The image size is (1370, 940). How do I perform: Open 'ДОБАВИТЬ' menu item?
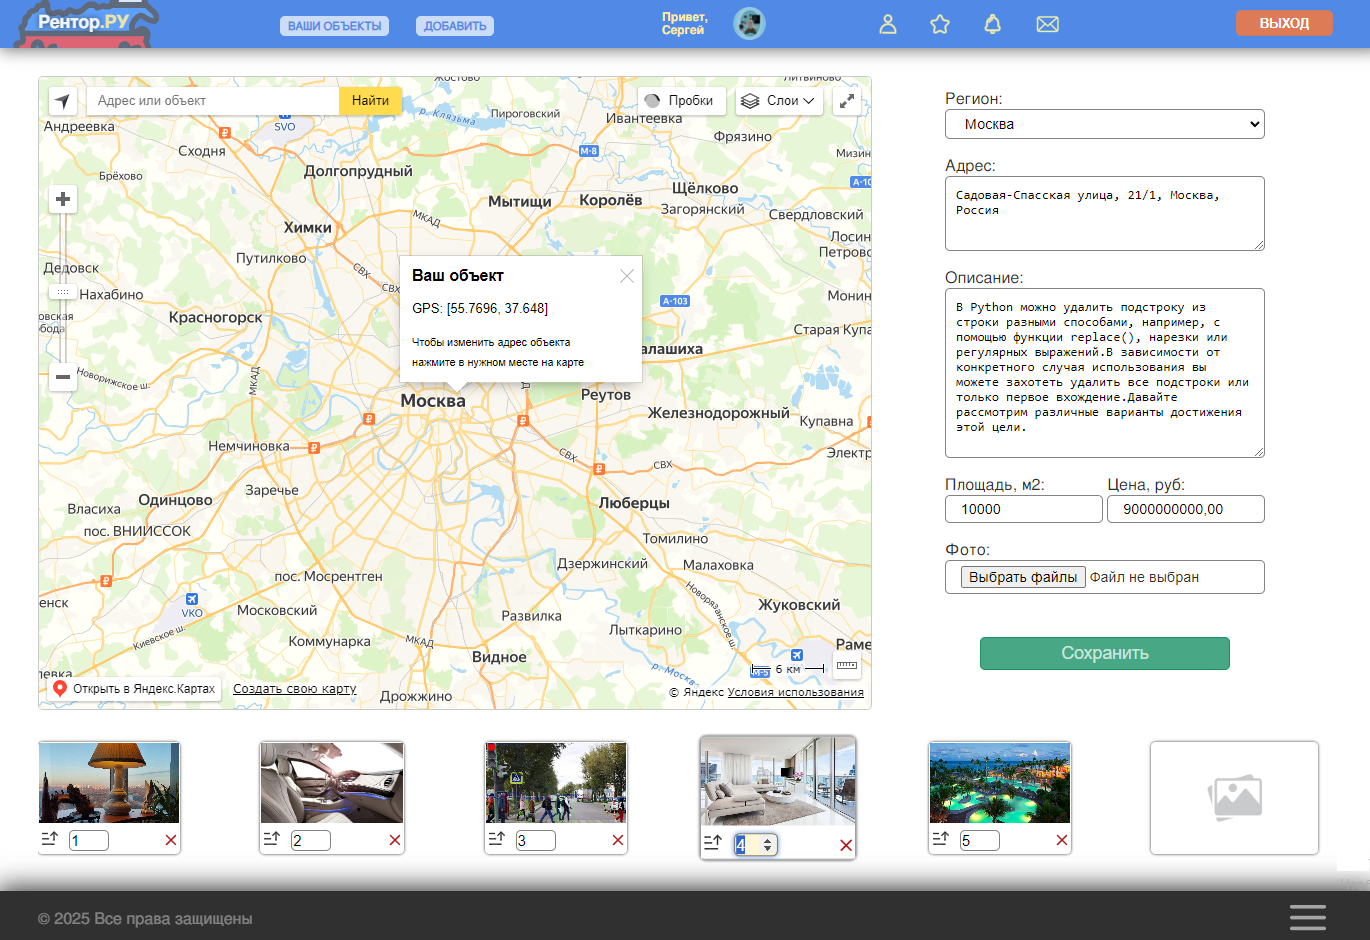[x=455, y=26]
